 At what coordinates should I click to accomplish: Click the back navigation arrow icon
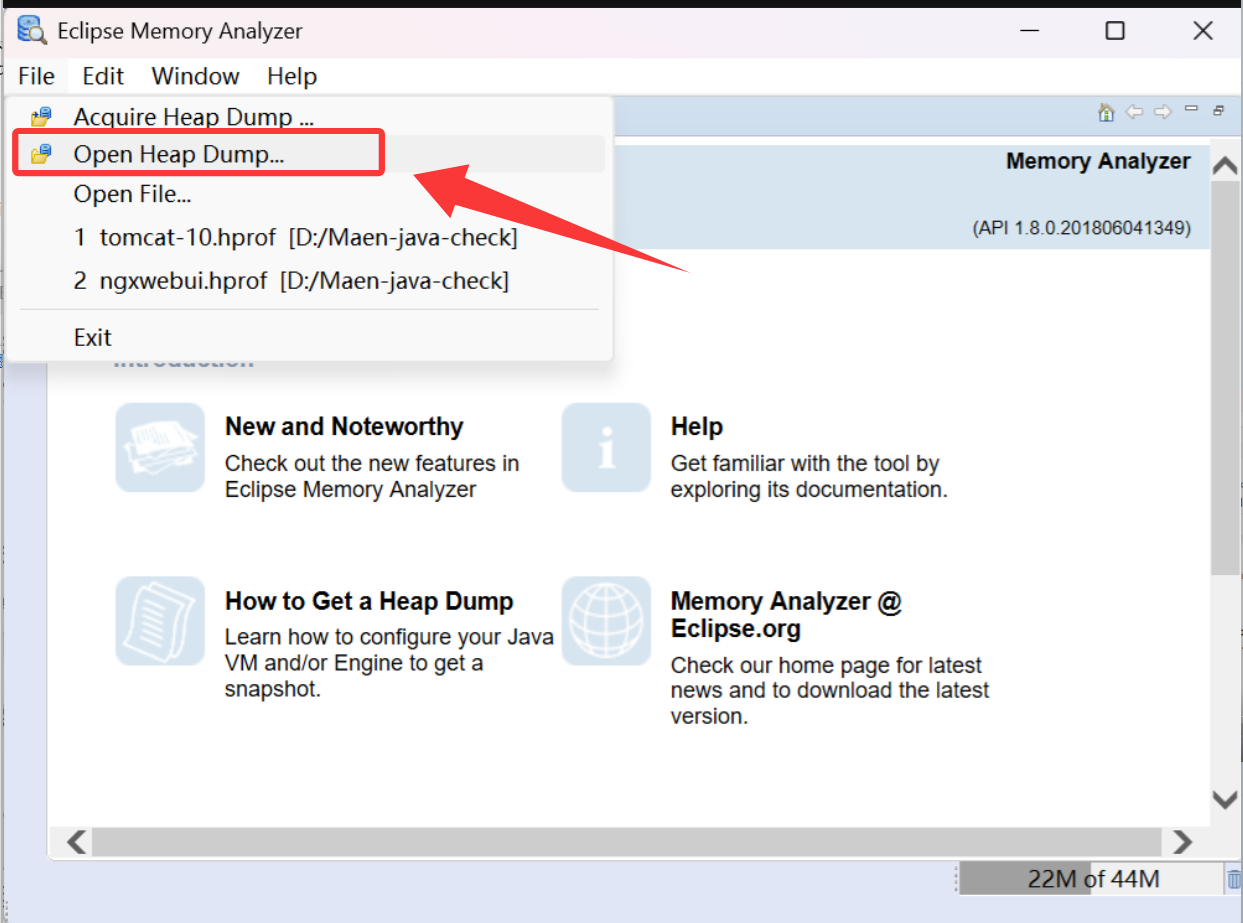pos(1134,112)
